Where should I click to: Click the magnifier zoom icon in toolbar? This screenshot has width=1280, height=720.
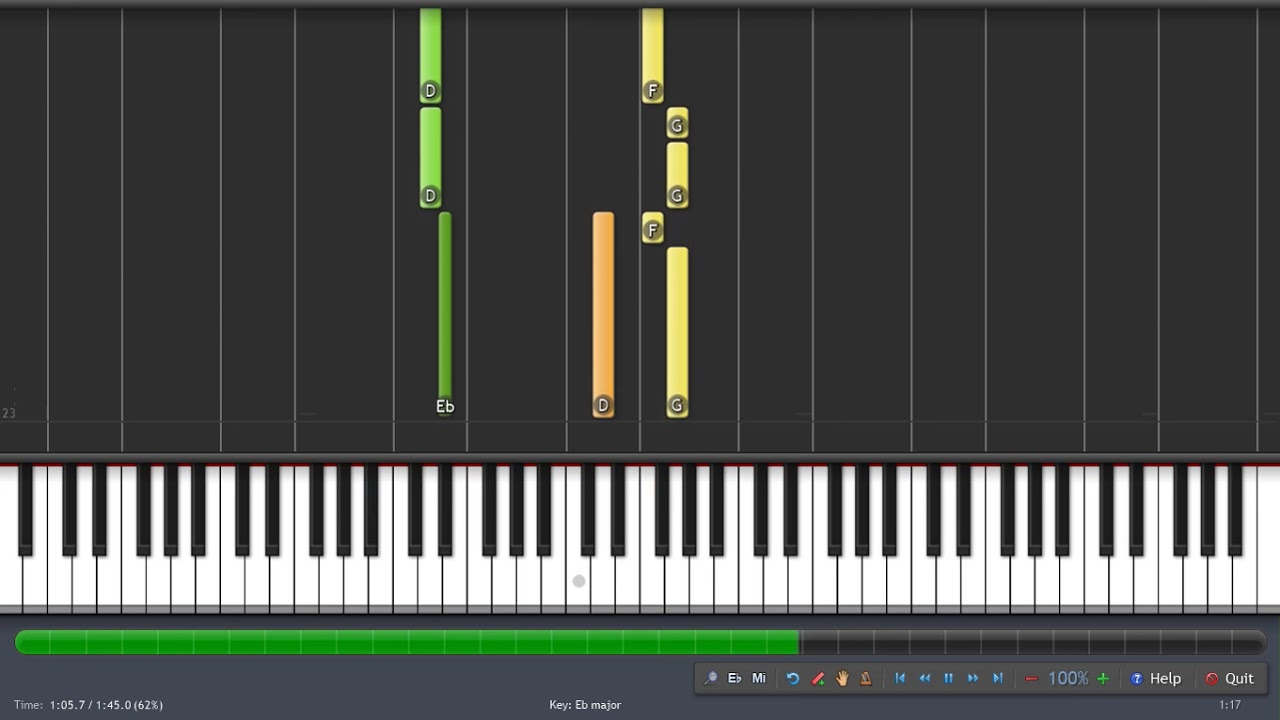coord(710,678)
